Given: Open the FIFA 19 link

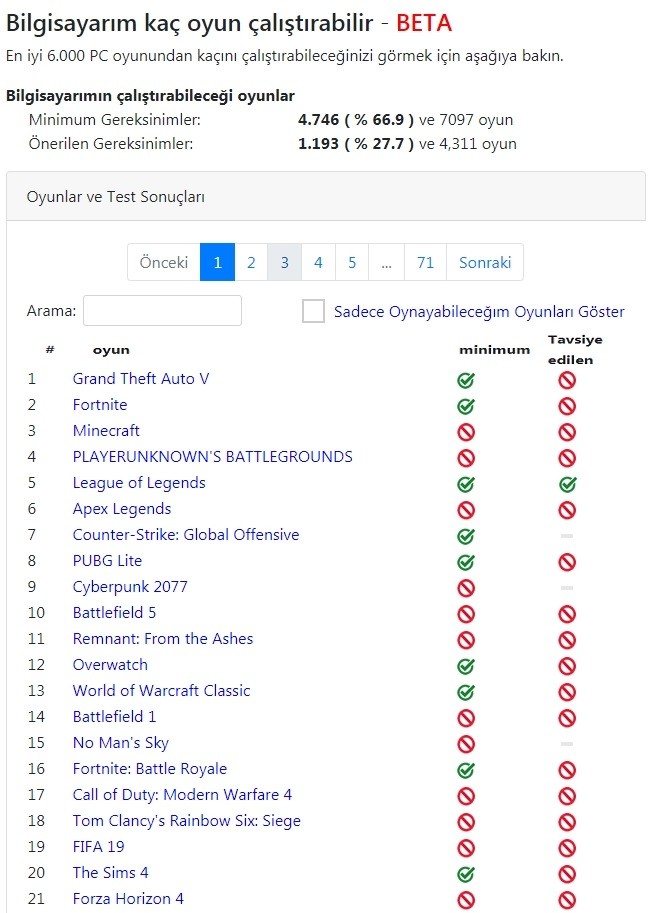Looking at the screenshot, I should pos(98,847).
